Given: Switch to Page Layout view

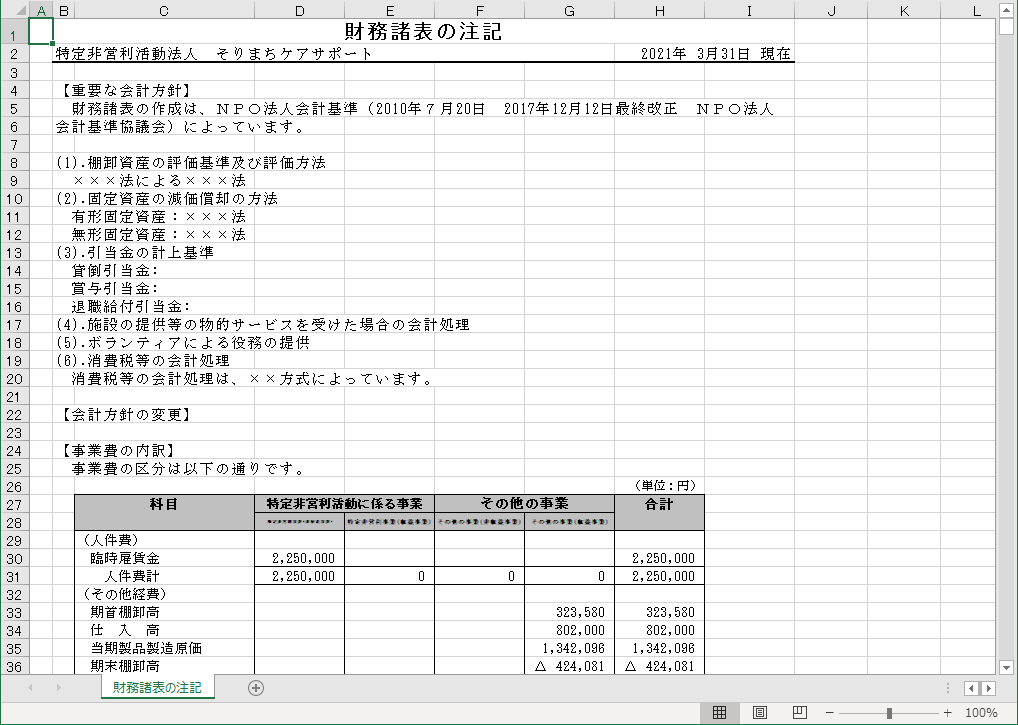Looking at the screenshot, I should click(x=759, y=713).
